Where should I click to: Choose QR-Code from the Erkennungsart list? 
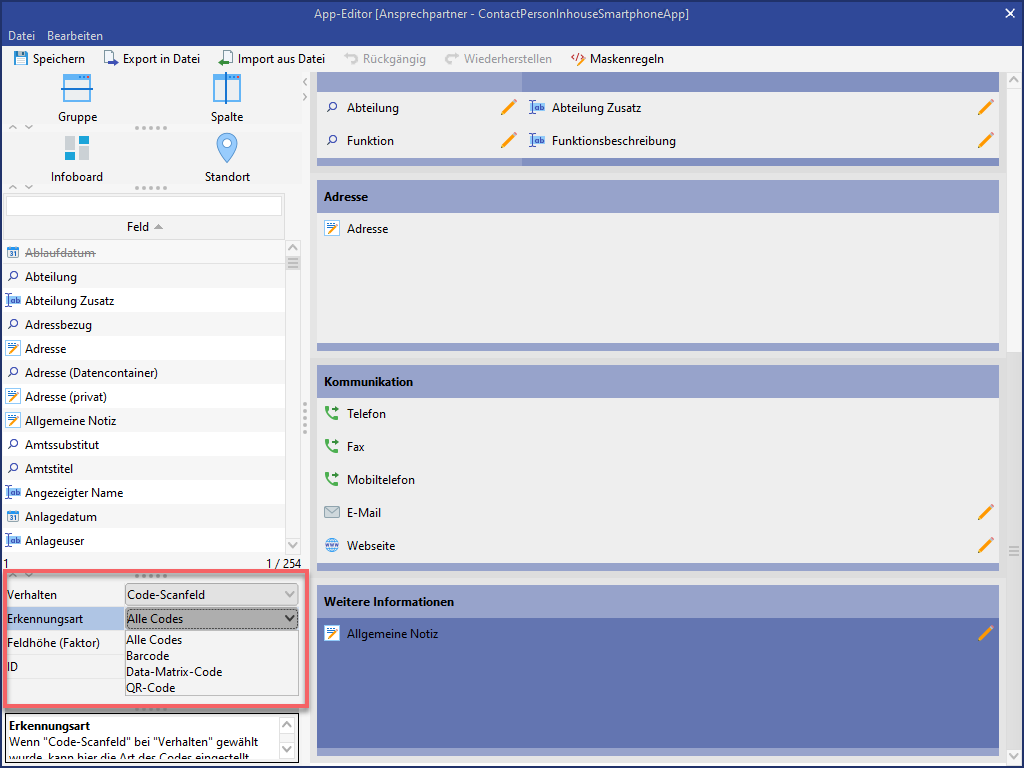(x=151, y=688)
